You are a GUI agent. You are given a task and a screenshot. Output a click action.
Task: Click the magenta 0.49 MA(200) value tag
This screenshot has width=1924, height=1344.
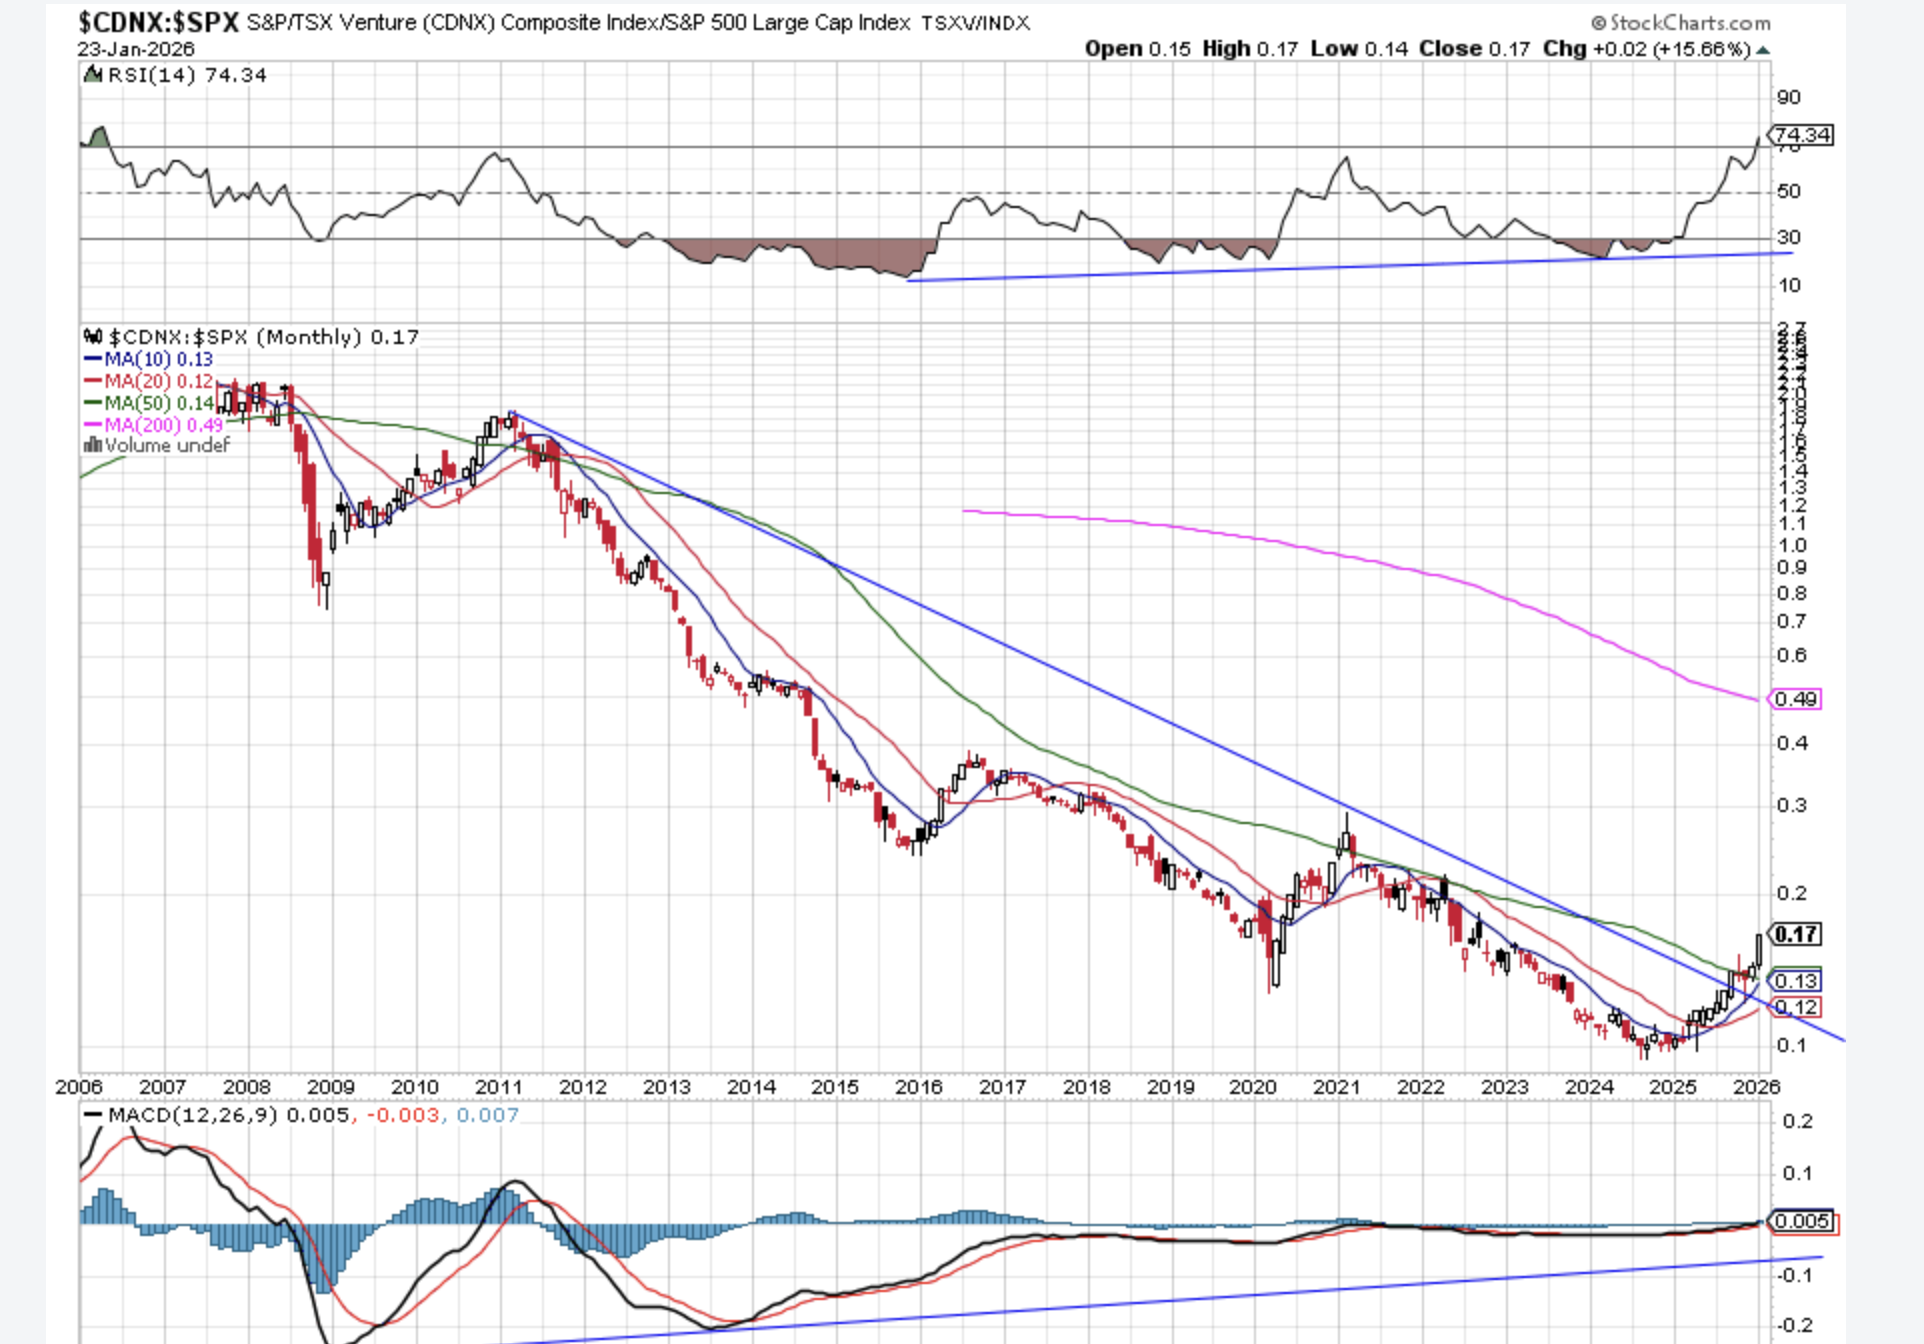coord(1796,699)
